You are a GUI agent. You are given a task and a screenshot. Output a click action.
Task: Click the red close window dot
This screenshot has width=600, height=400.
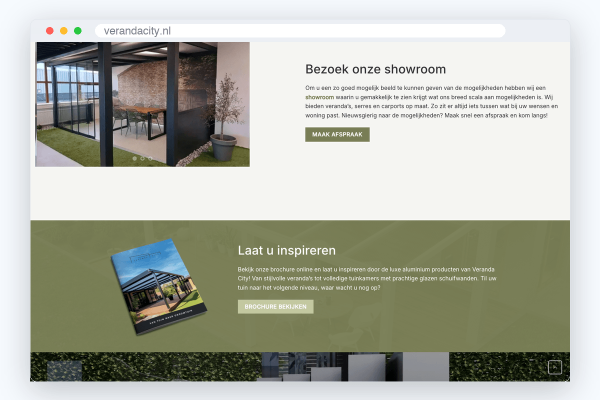click(x=50, y=31)
